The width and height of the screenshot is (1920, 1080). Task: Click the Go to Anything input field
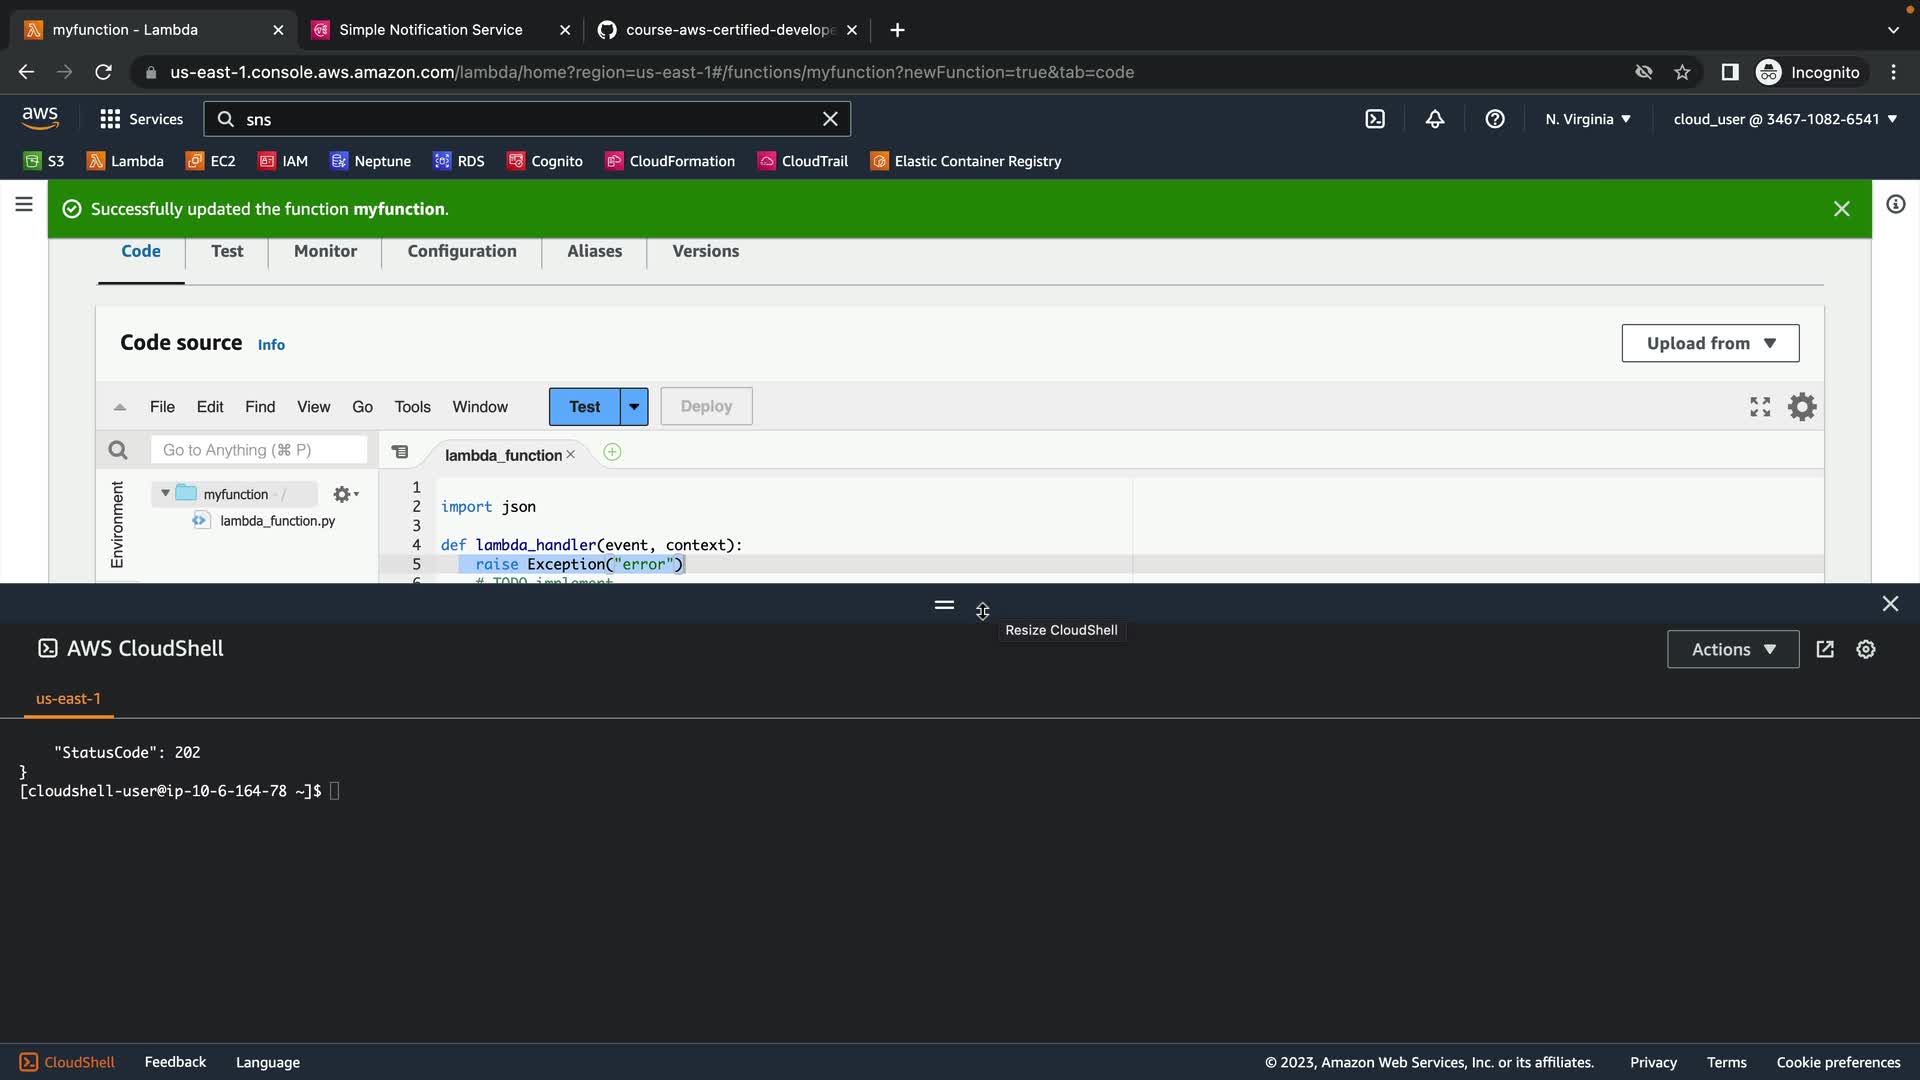point(258,450)
